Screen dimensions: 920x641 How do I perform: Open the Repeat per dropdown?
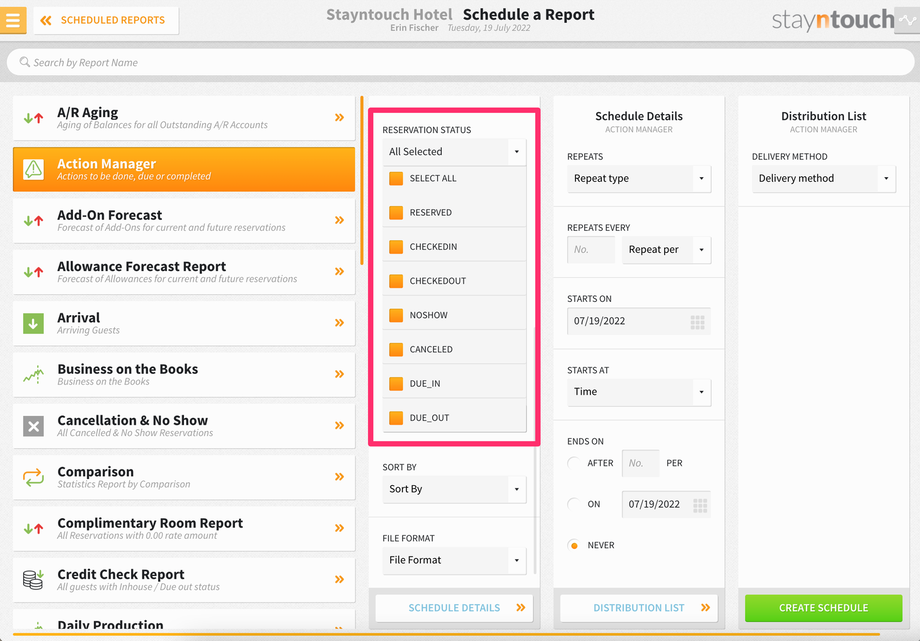point(667,249)
